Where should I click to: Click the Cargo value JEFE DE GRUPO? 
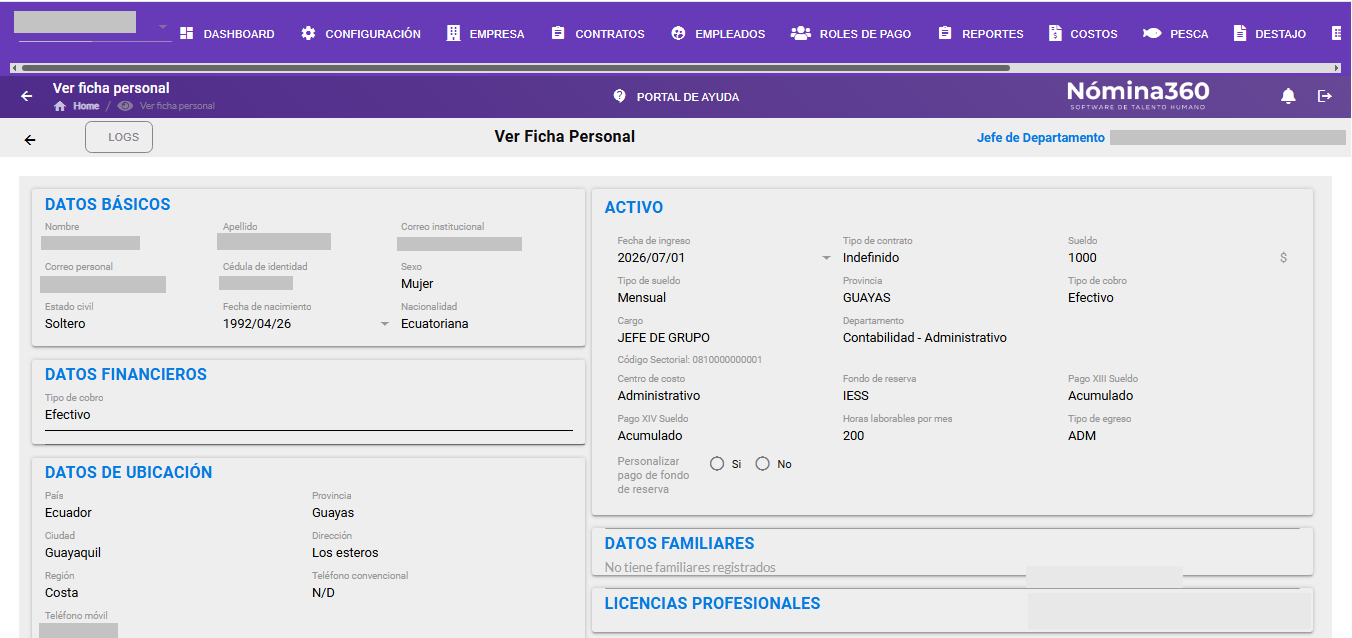pos(664,338)
